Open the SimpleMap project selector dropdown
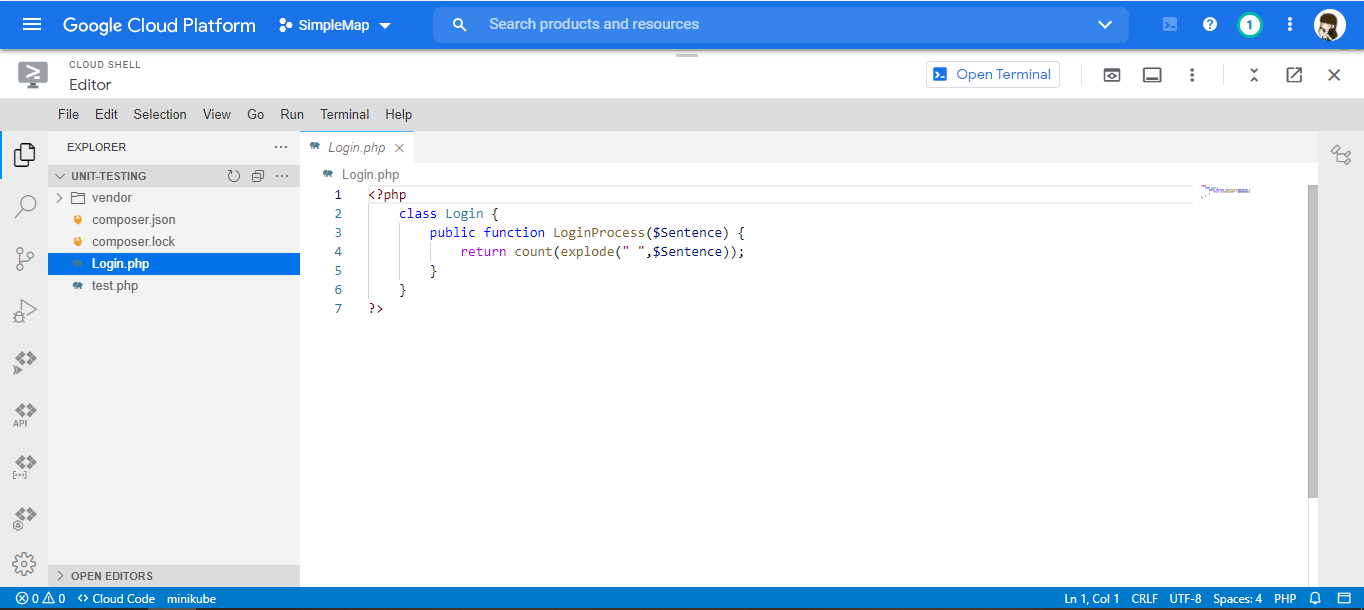This screenshot has height=610, width=1364. coord(335,25)
